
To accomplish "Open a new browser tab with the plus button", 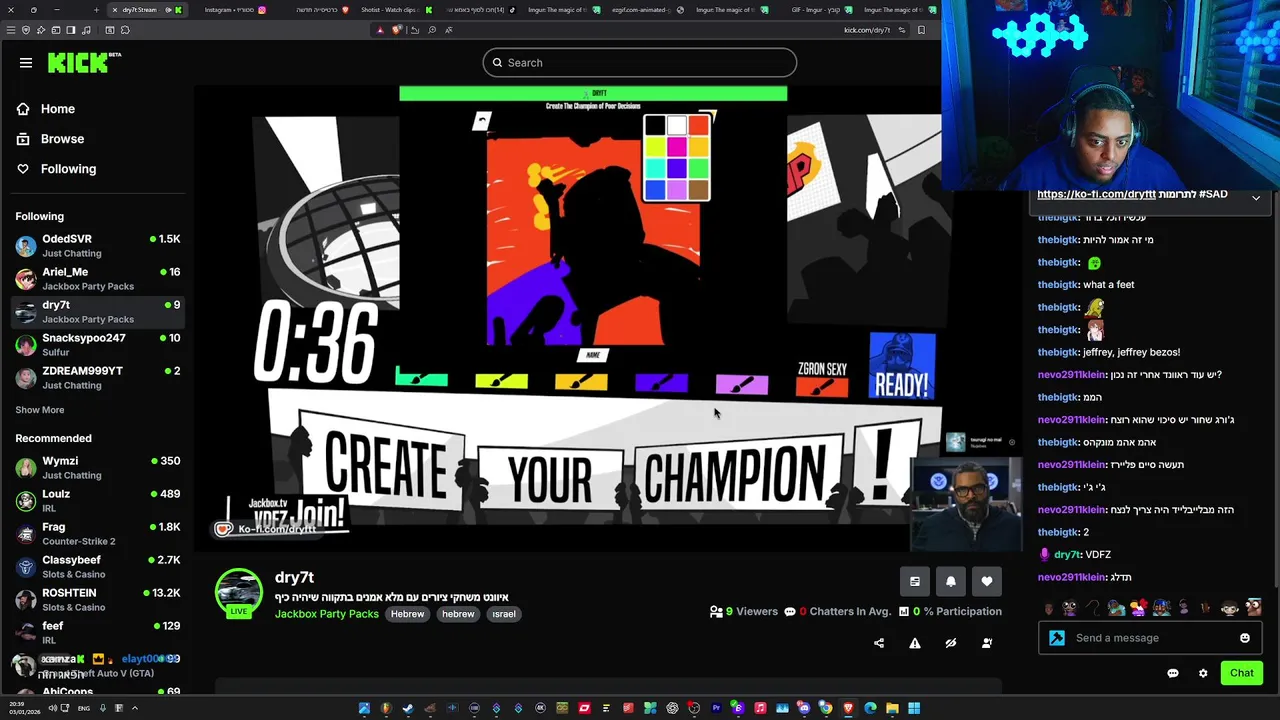I will pos(96,10).
